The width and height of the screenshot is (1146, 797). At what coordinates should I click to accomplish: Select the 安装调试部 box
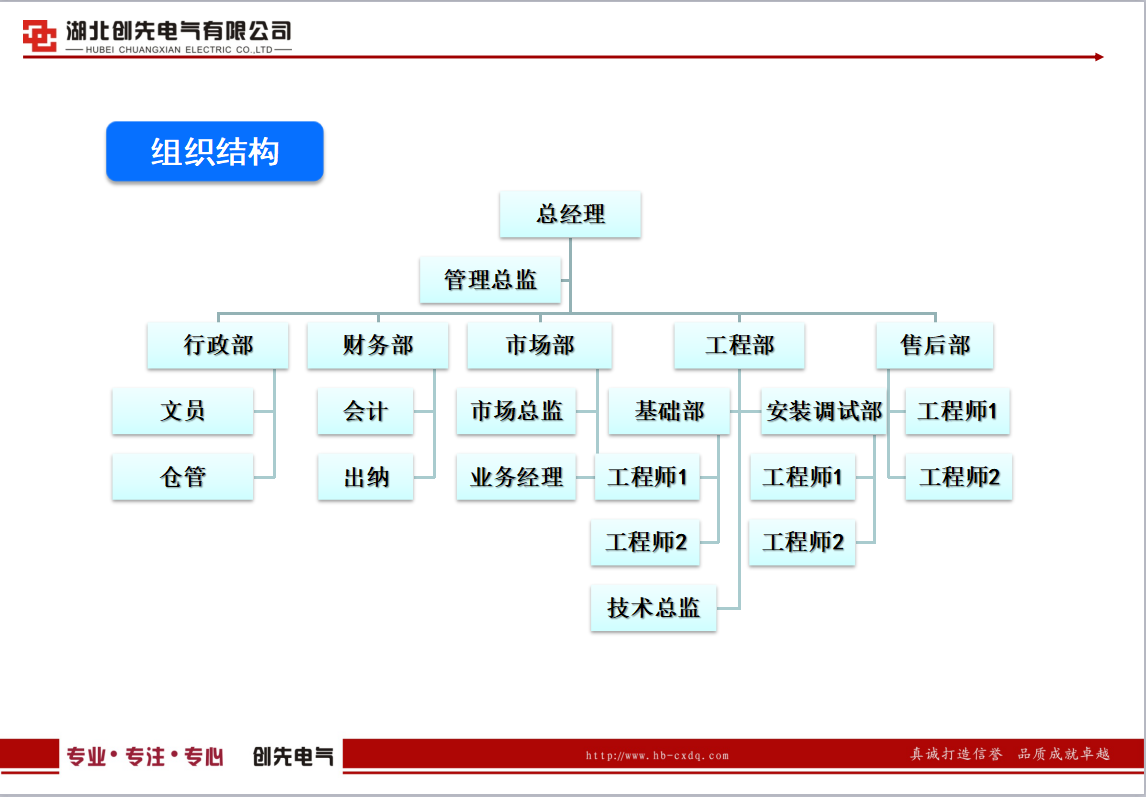coord(824,411)
